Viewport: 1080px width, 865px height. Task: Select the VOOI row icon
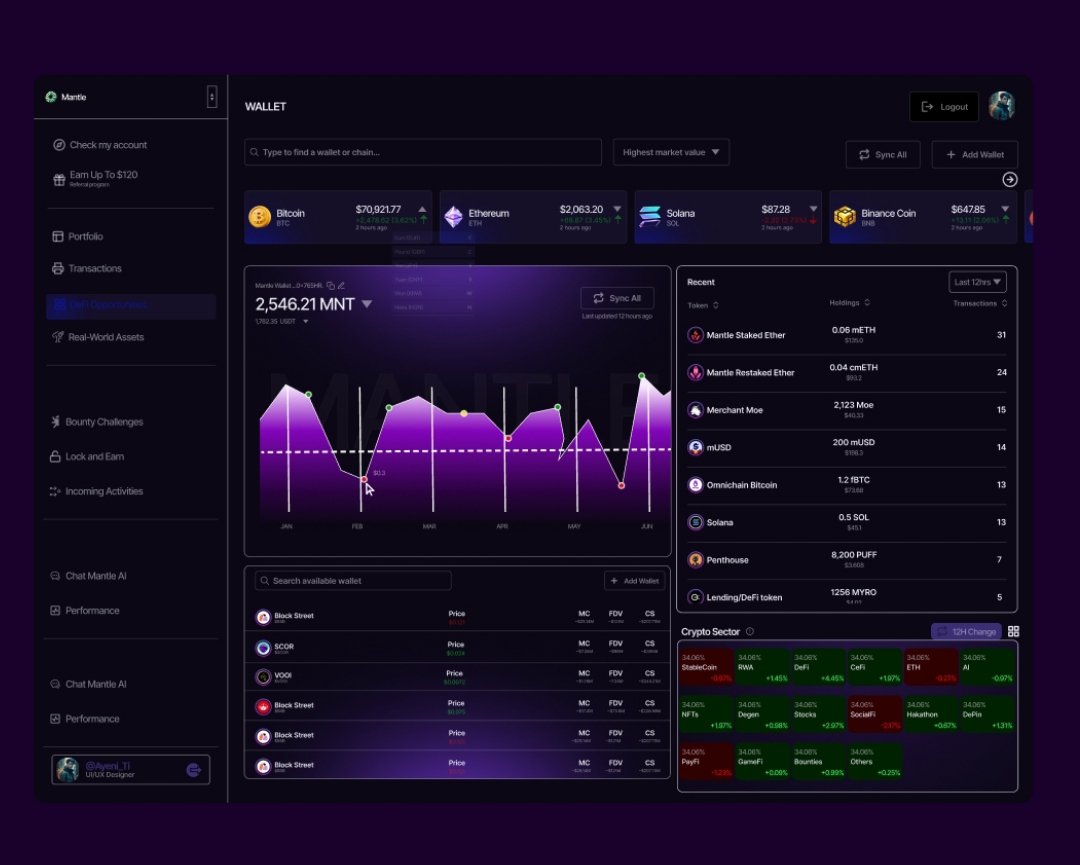[263, 677]
